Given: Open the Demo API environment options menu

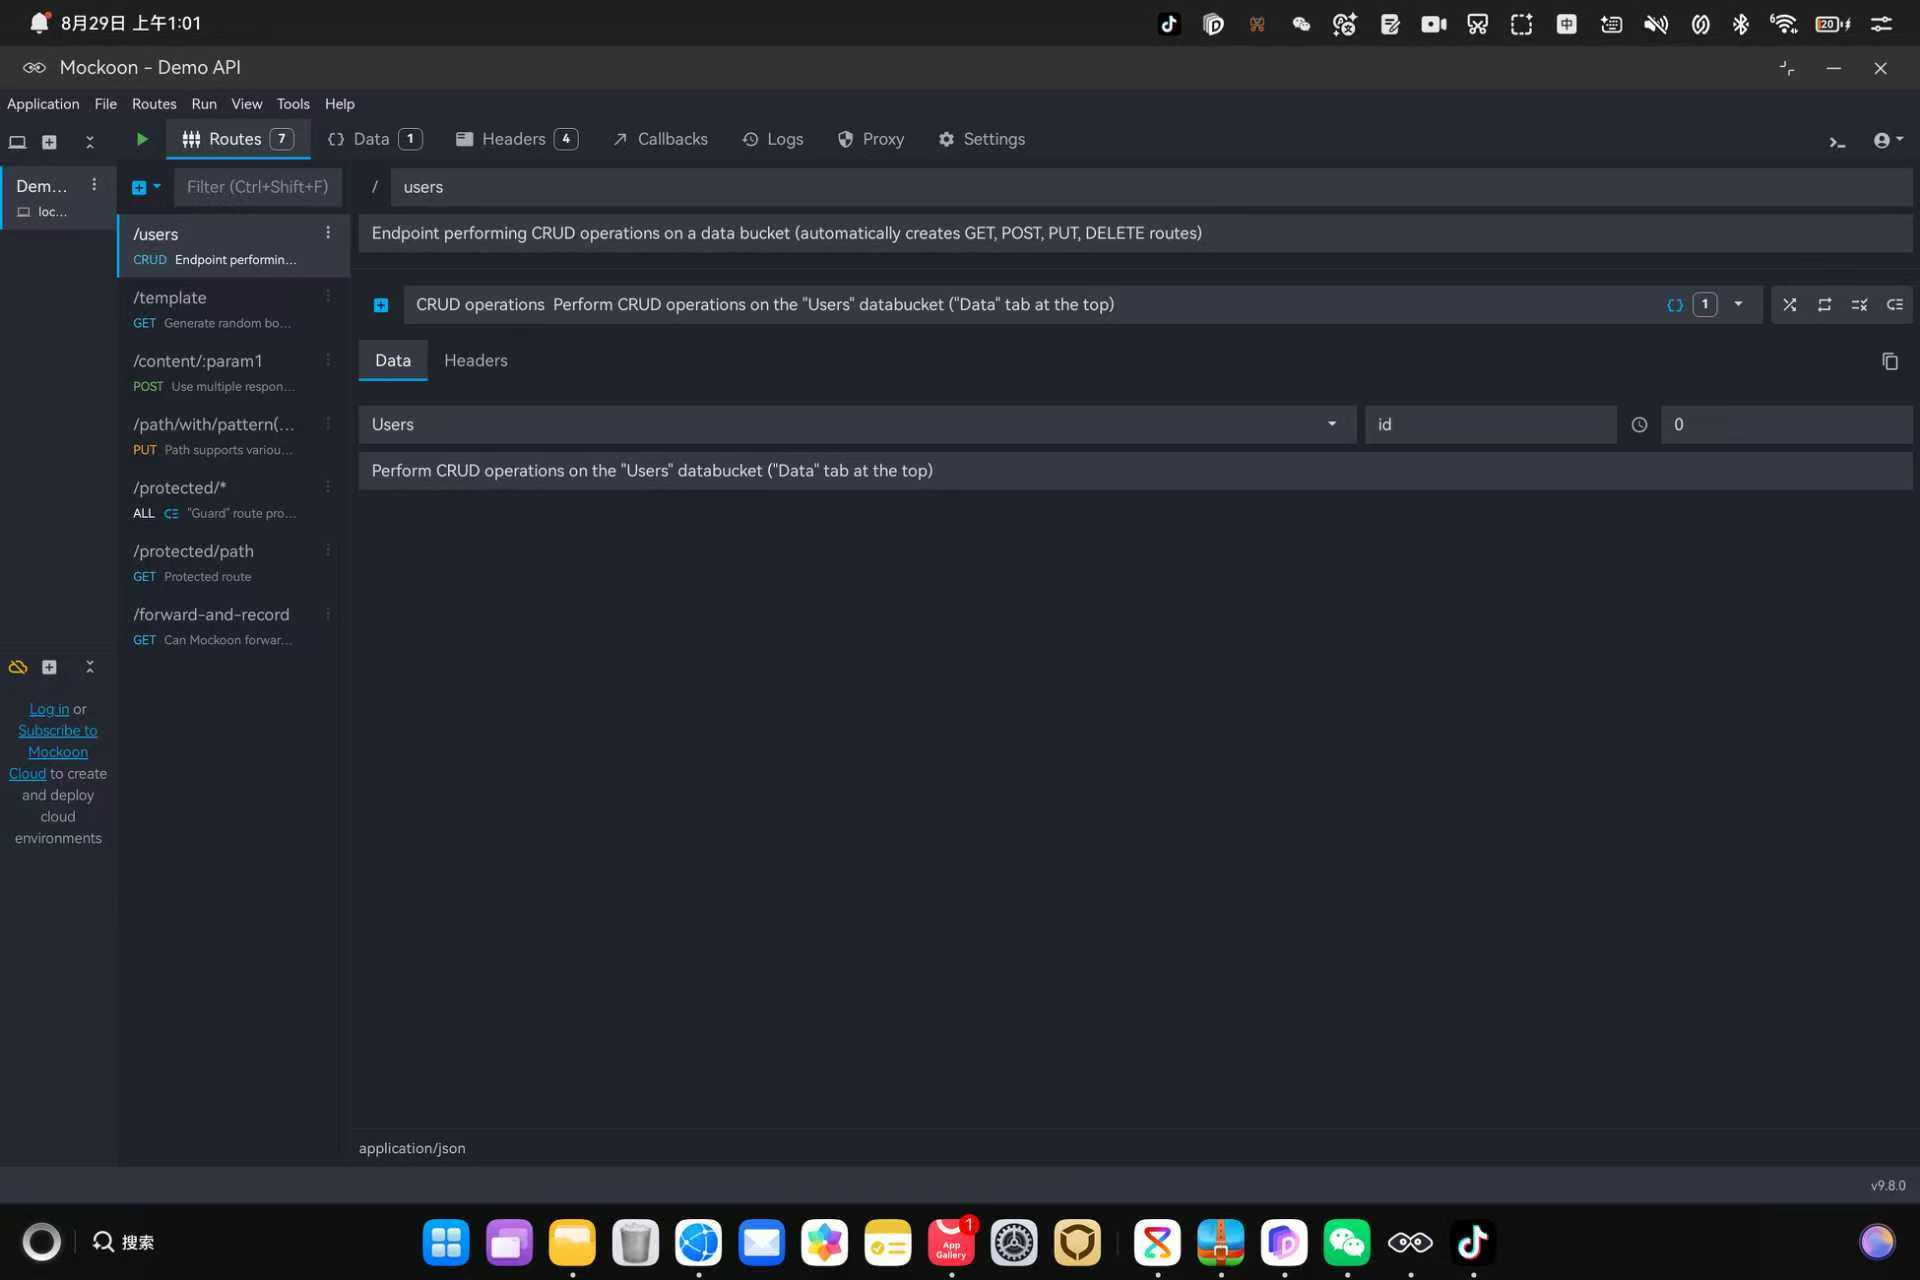Looking at the screenshot, I should (x=94, y=185).
